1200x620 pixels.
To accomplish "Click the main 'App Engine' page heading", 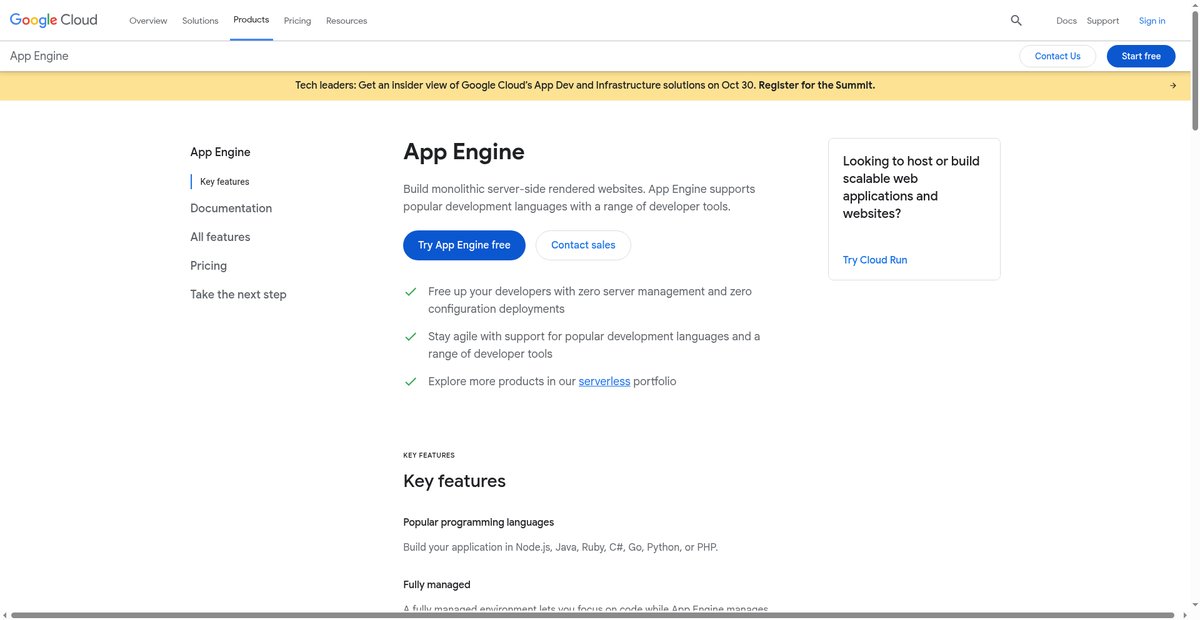I will click(x=464, y=152).
